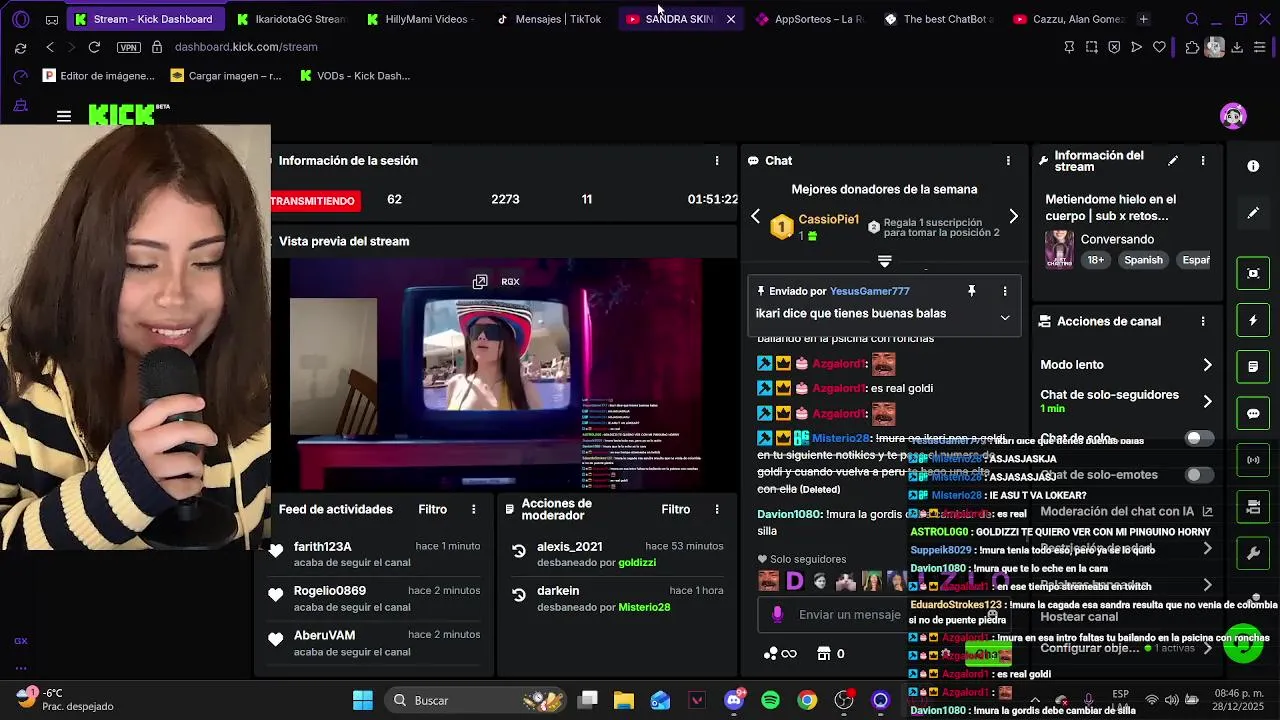Screen dimensions: 1280x720
Task: Show the next top donor with the right arrow
Action: click(x=1013, y=216)
